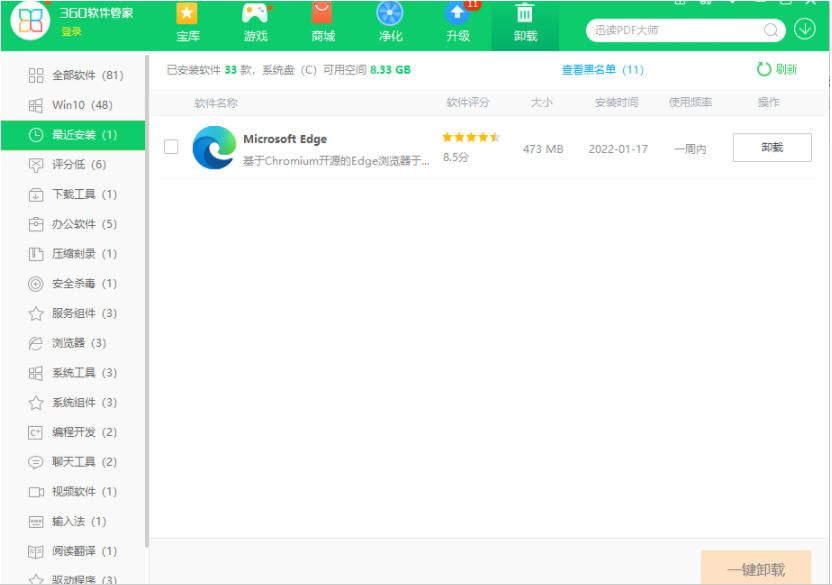Sort list by 安装时间 column header
Viewport: 832px width, 585px height.
click(617, 103)
